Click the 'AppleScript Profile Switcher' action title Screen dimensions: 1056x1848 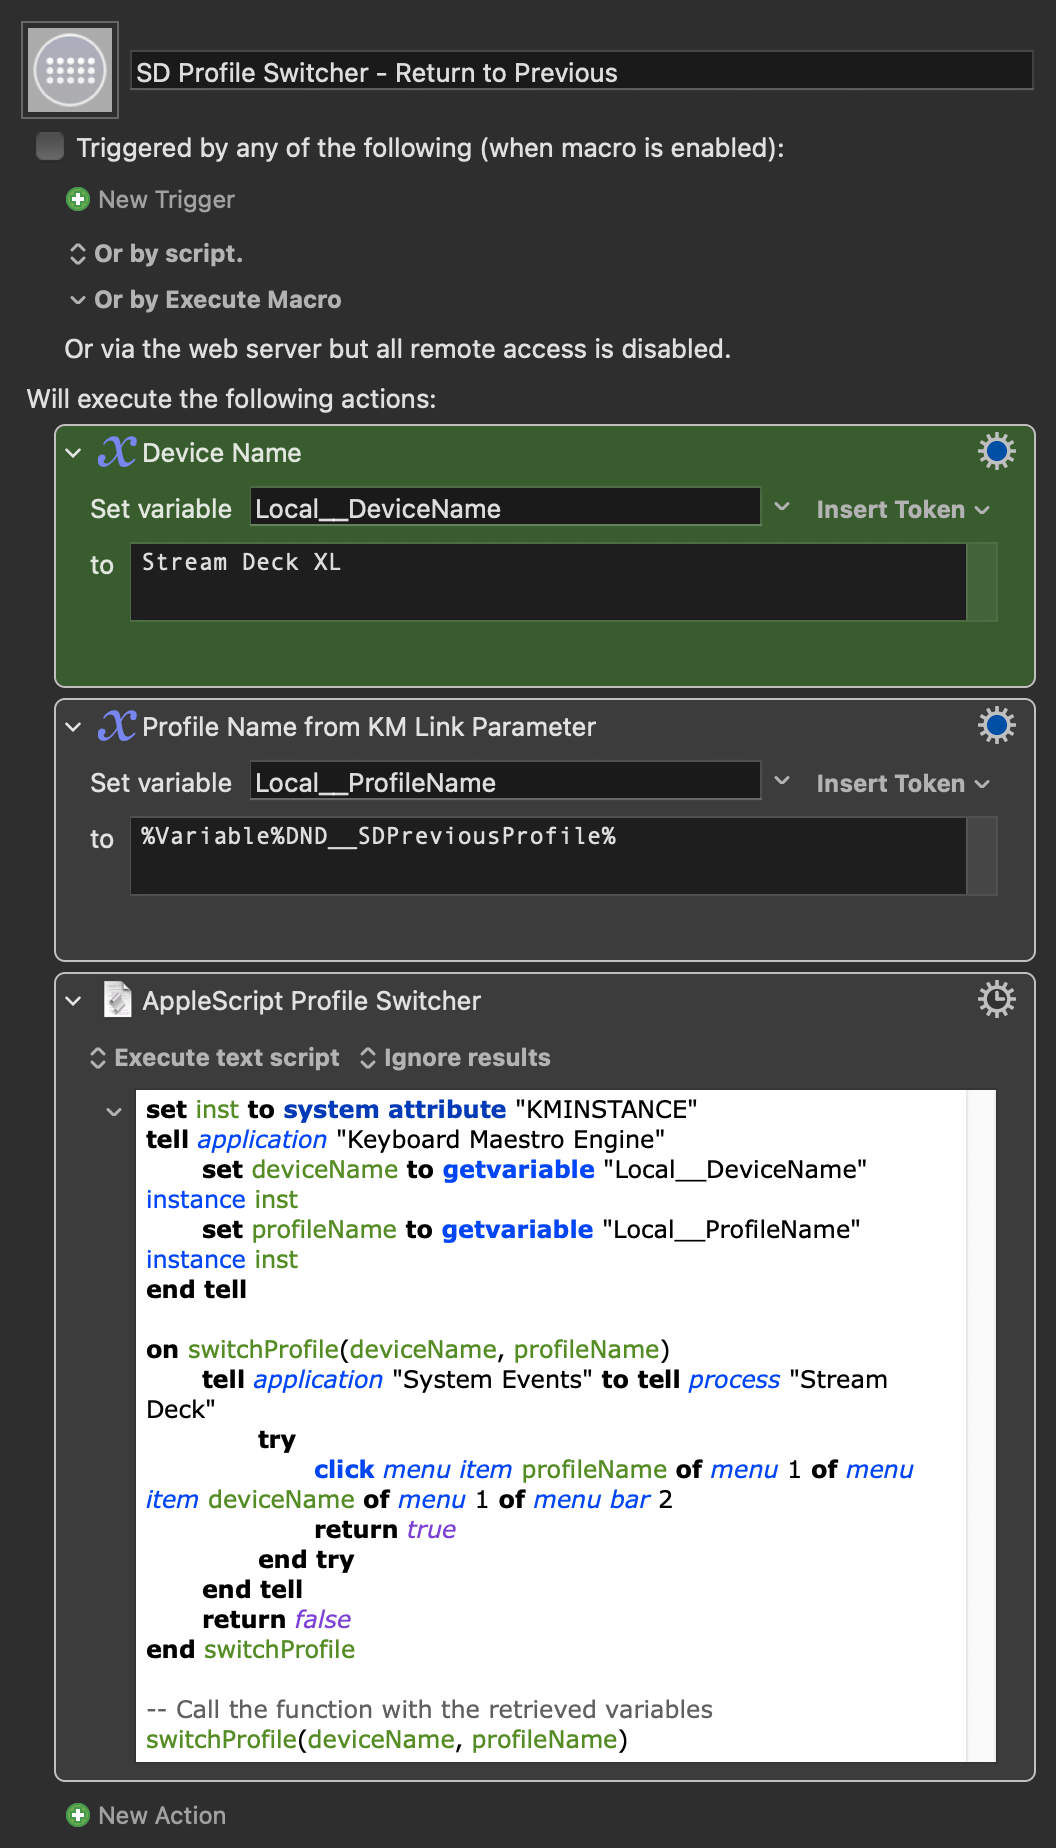(x=312, y=1001)
